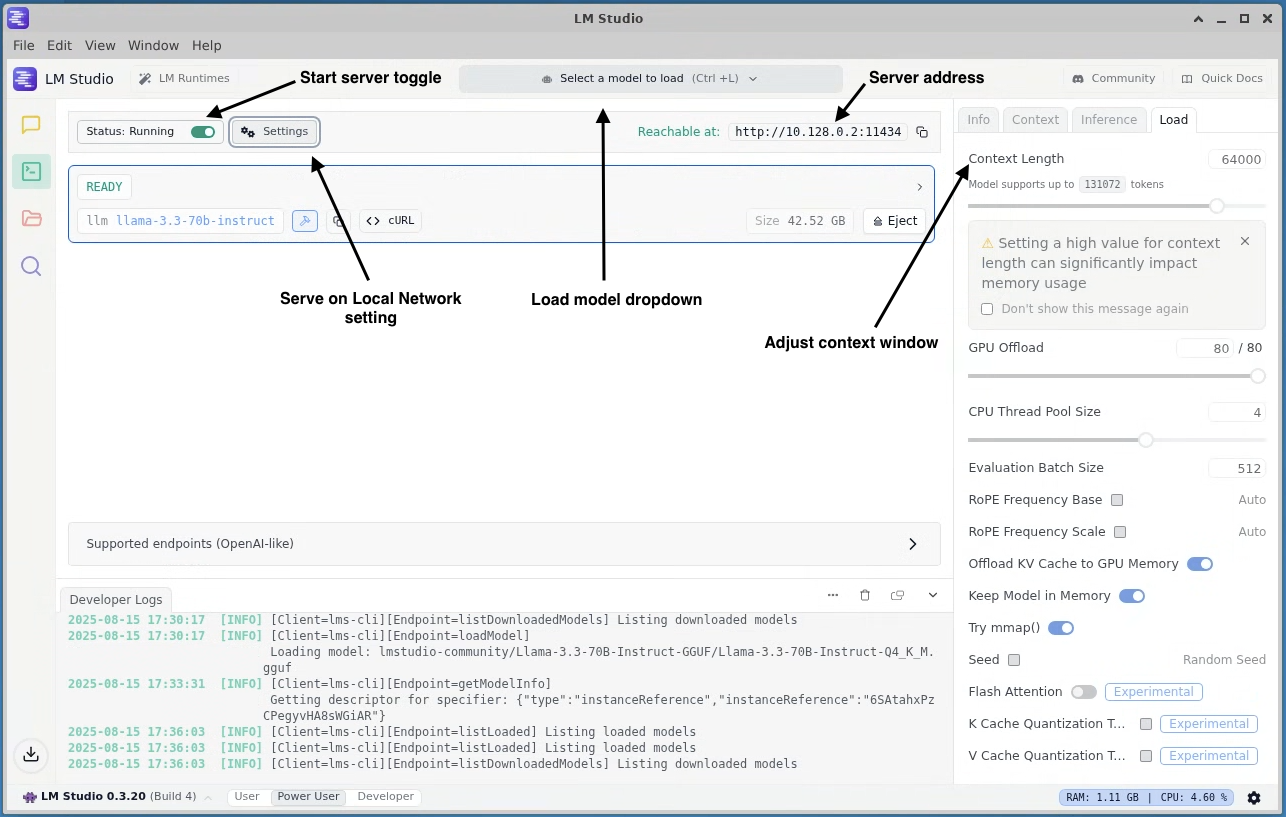The image size is (1286, 817).
Task: Switch to the Inference tab
Action: tap(1108, 119)
